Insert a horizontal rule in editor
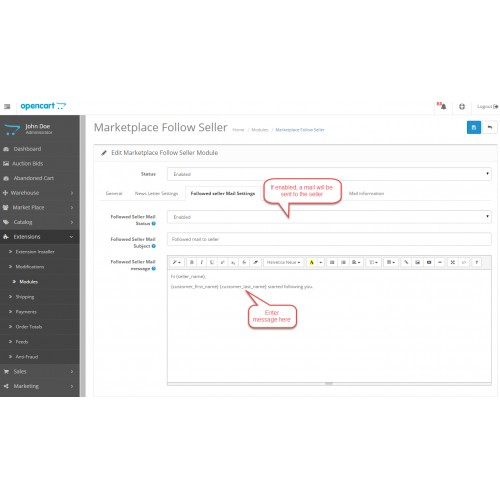500x500 pixels. (x=440, y=263)
